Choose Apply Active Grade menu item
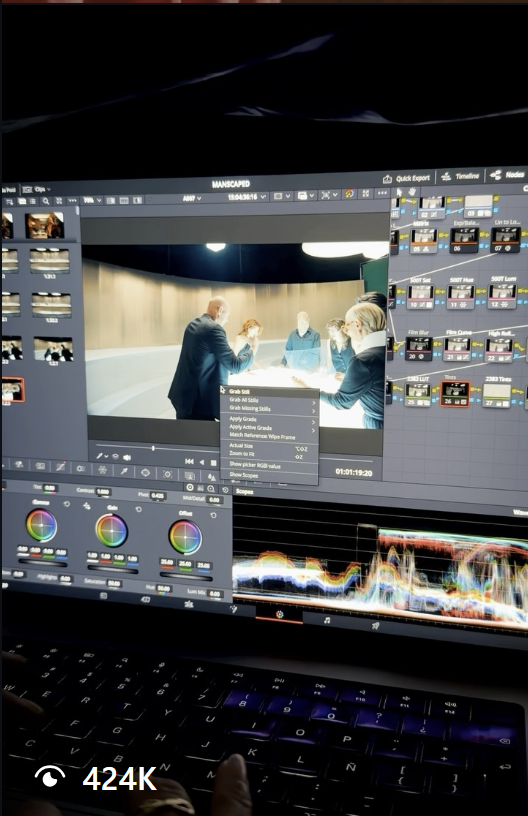This screenshot has width=528, height=816. (269, 428)
